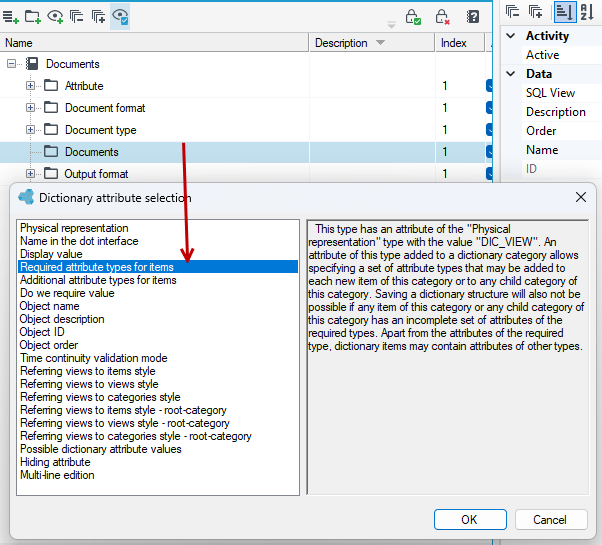Click the padlock with green check icon
This screenshot has height=545, width=602.
tap(413, 17)
